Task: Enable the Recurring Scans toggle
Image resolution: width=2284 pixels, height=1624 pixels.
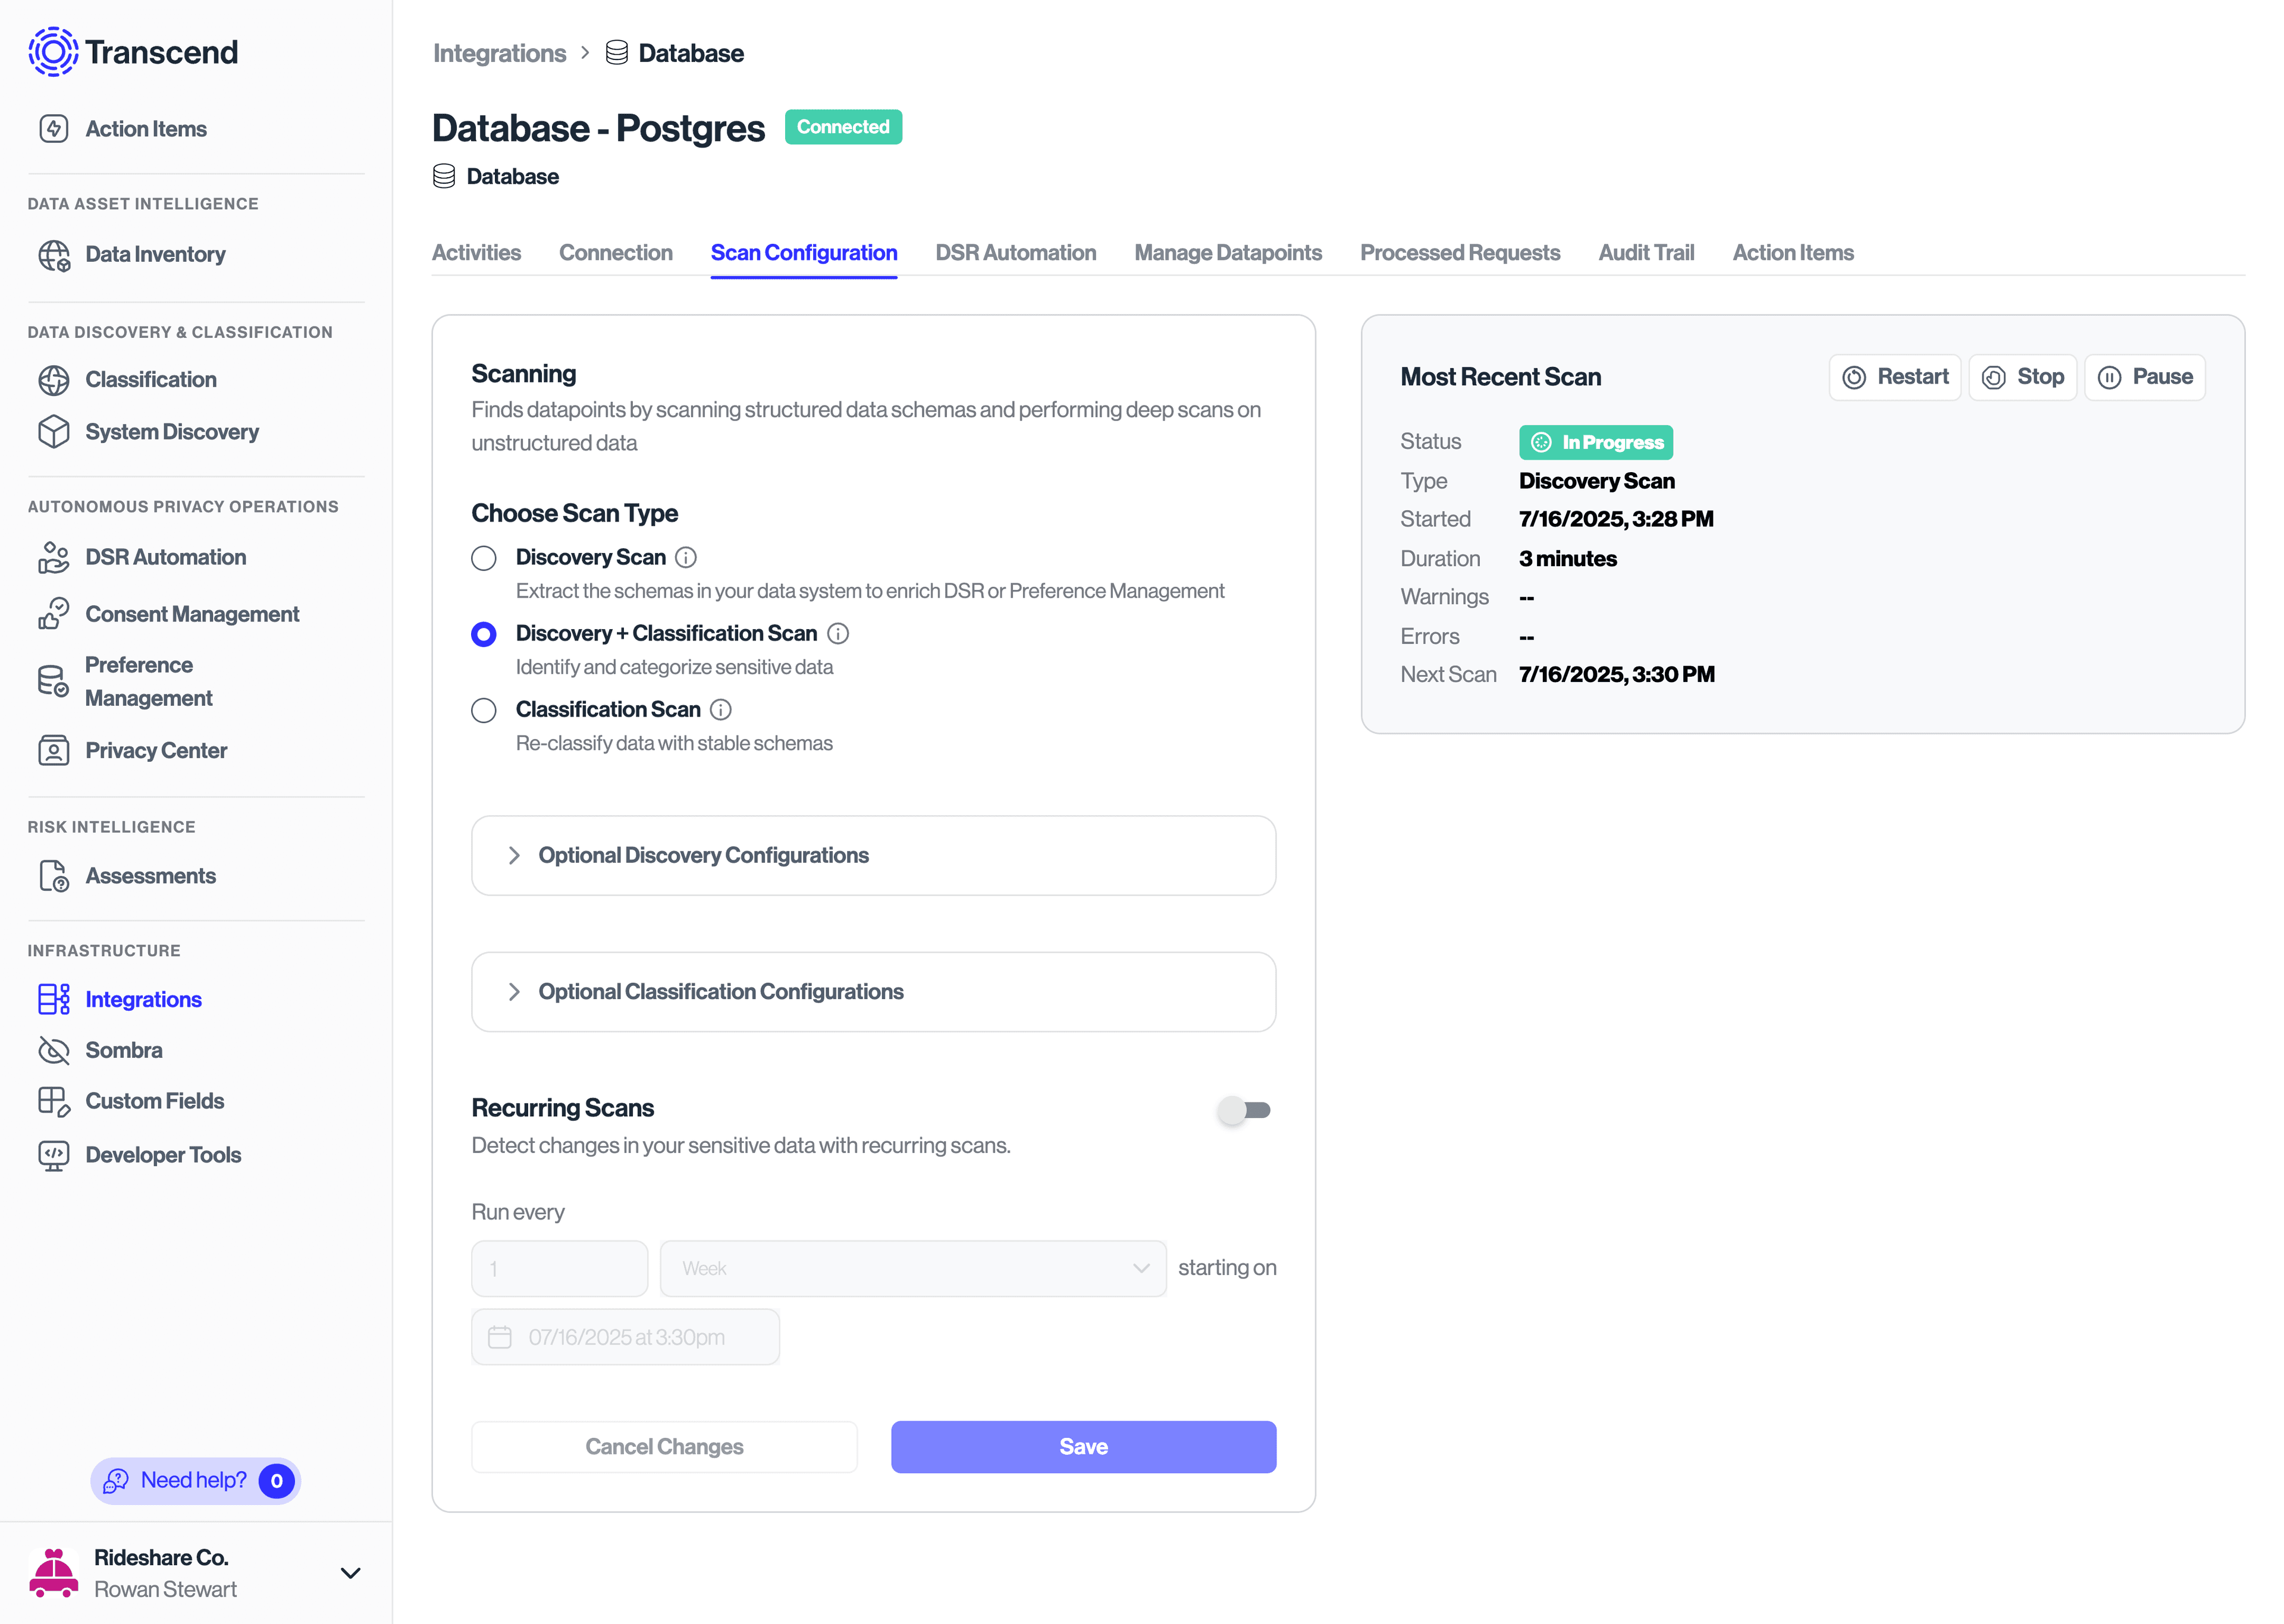Action: pyautogui.click(x=1244, y=1110)
